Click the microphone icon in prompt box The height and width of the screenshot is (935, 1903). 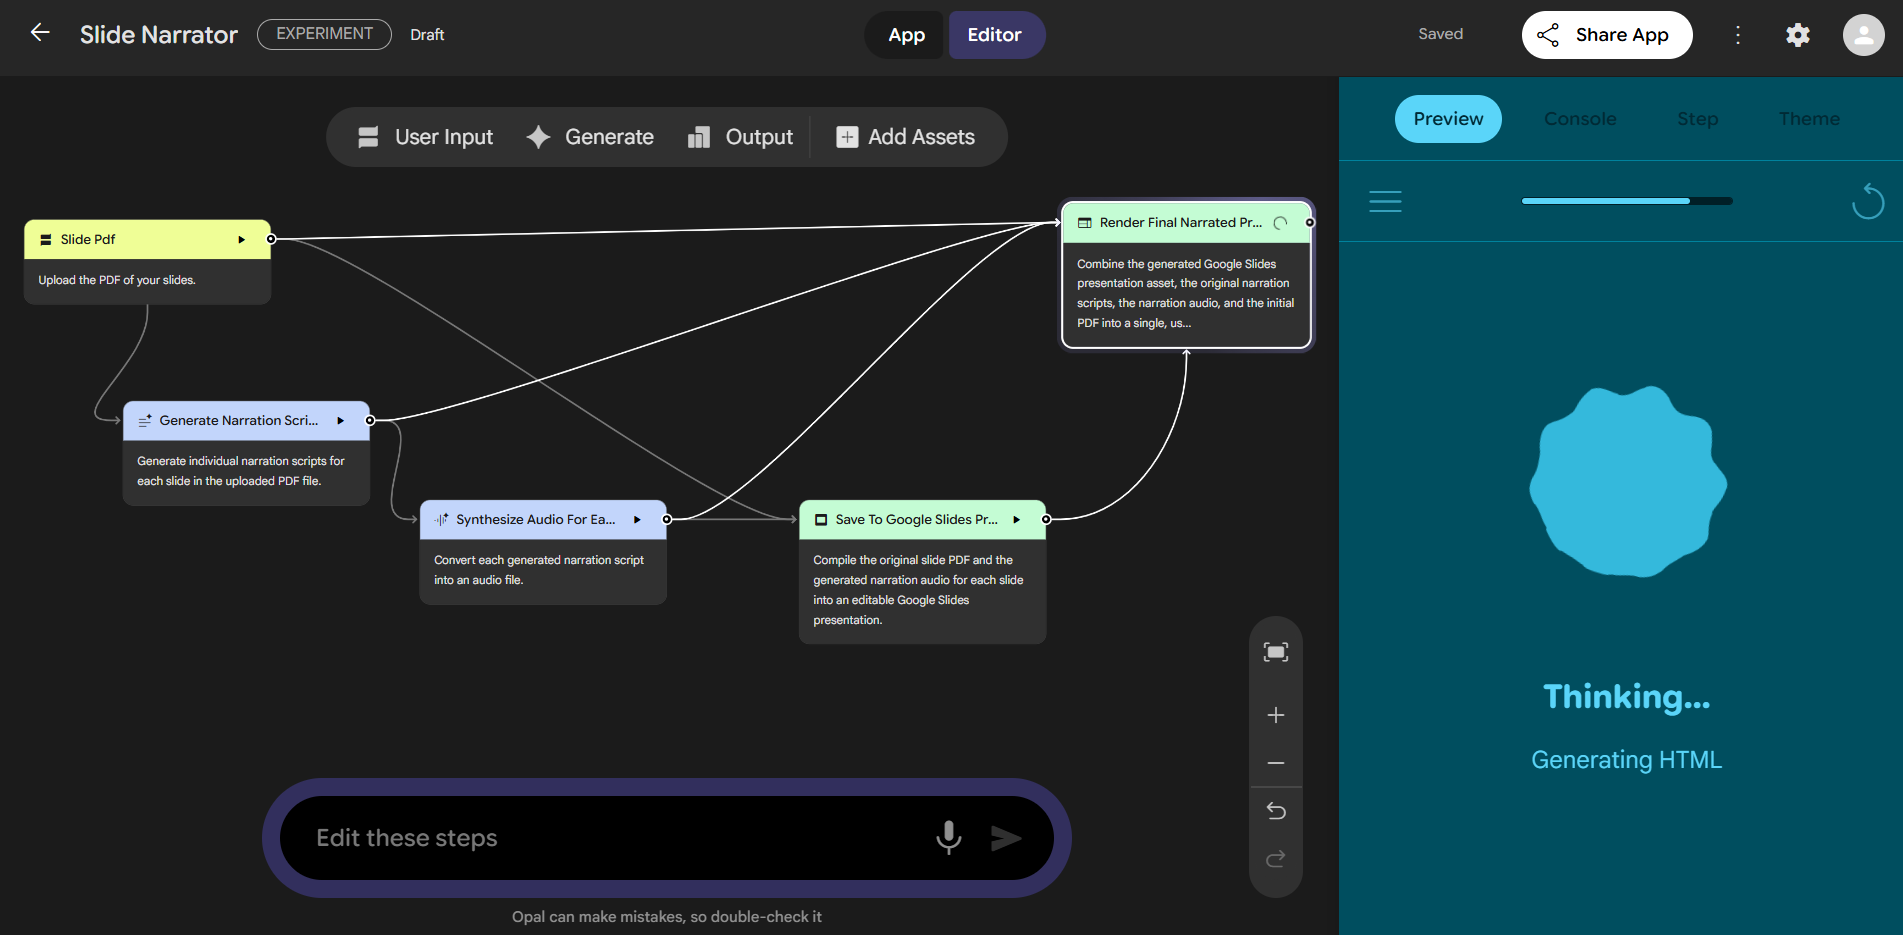948,837
